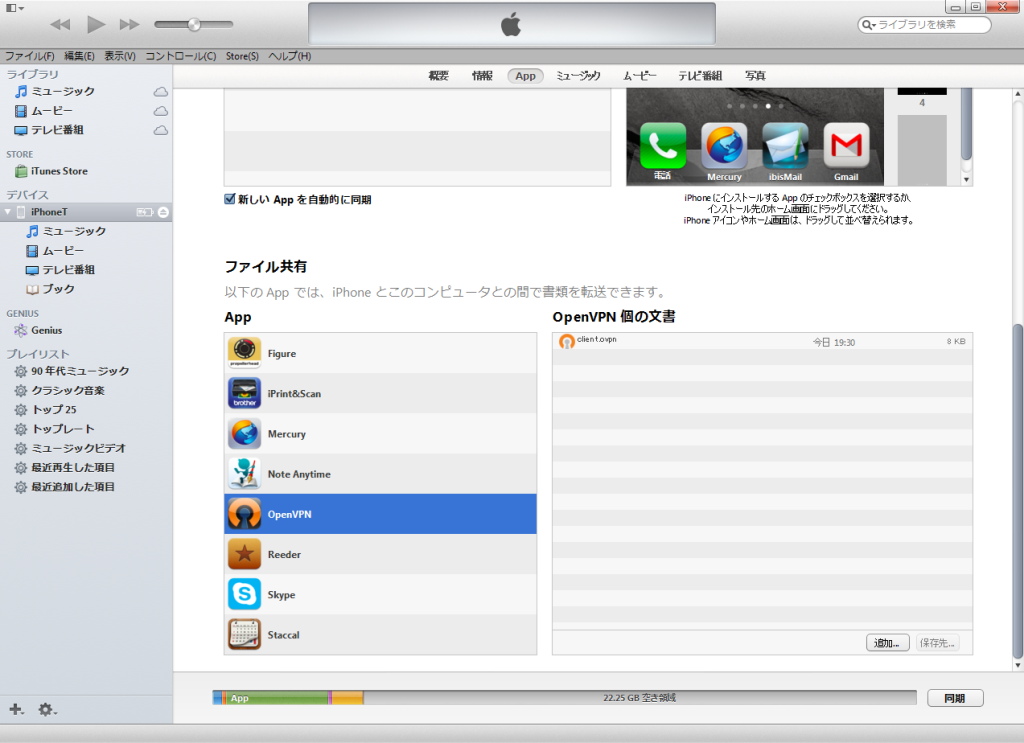Click the iPhoneT battery status icon
Screen dimensions: 1024x743
tap(144, 212)
